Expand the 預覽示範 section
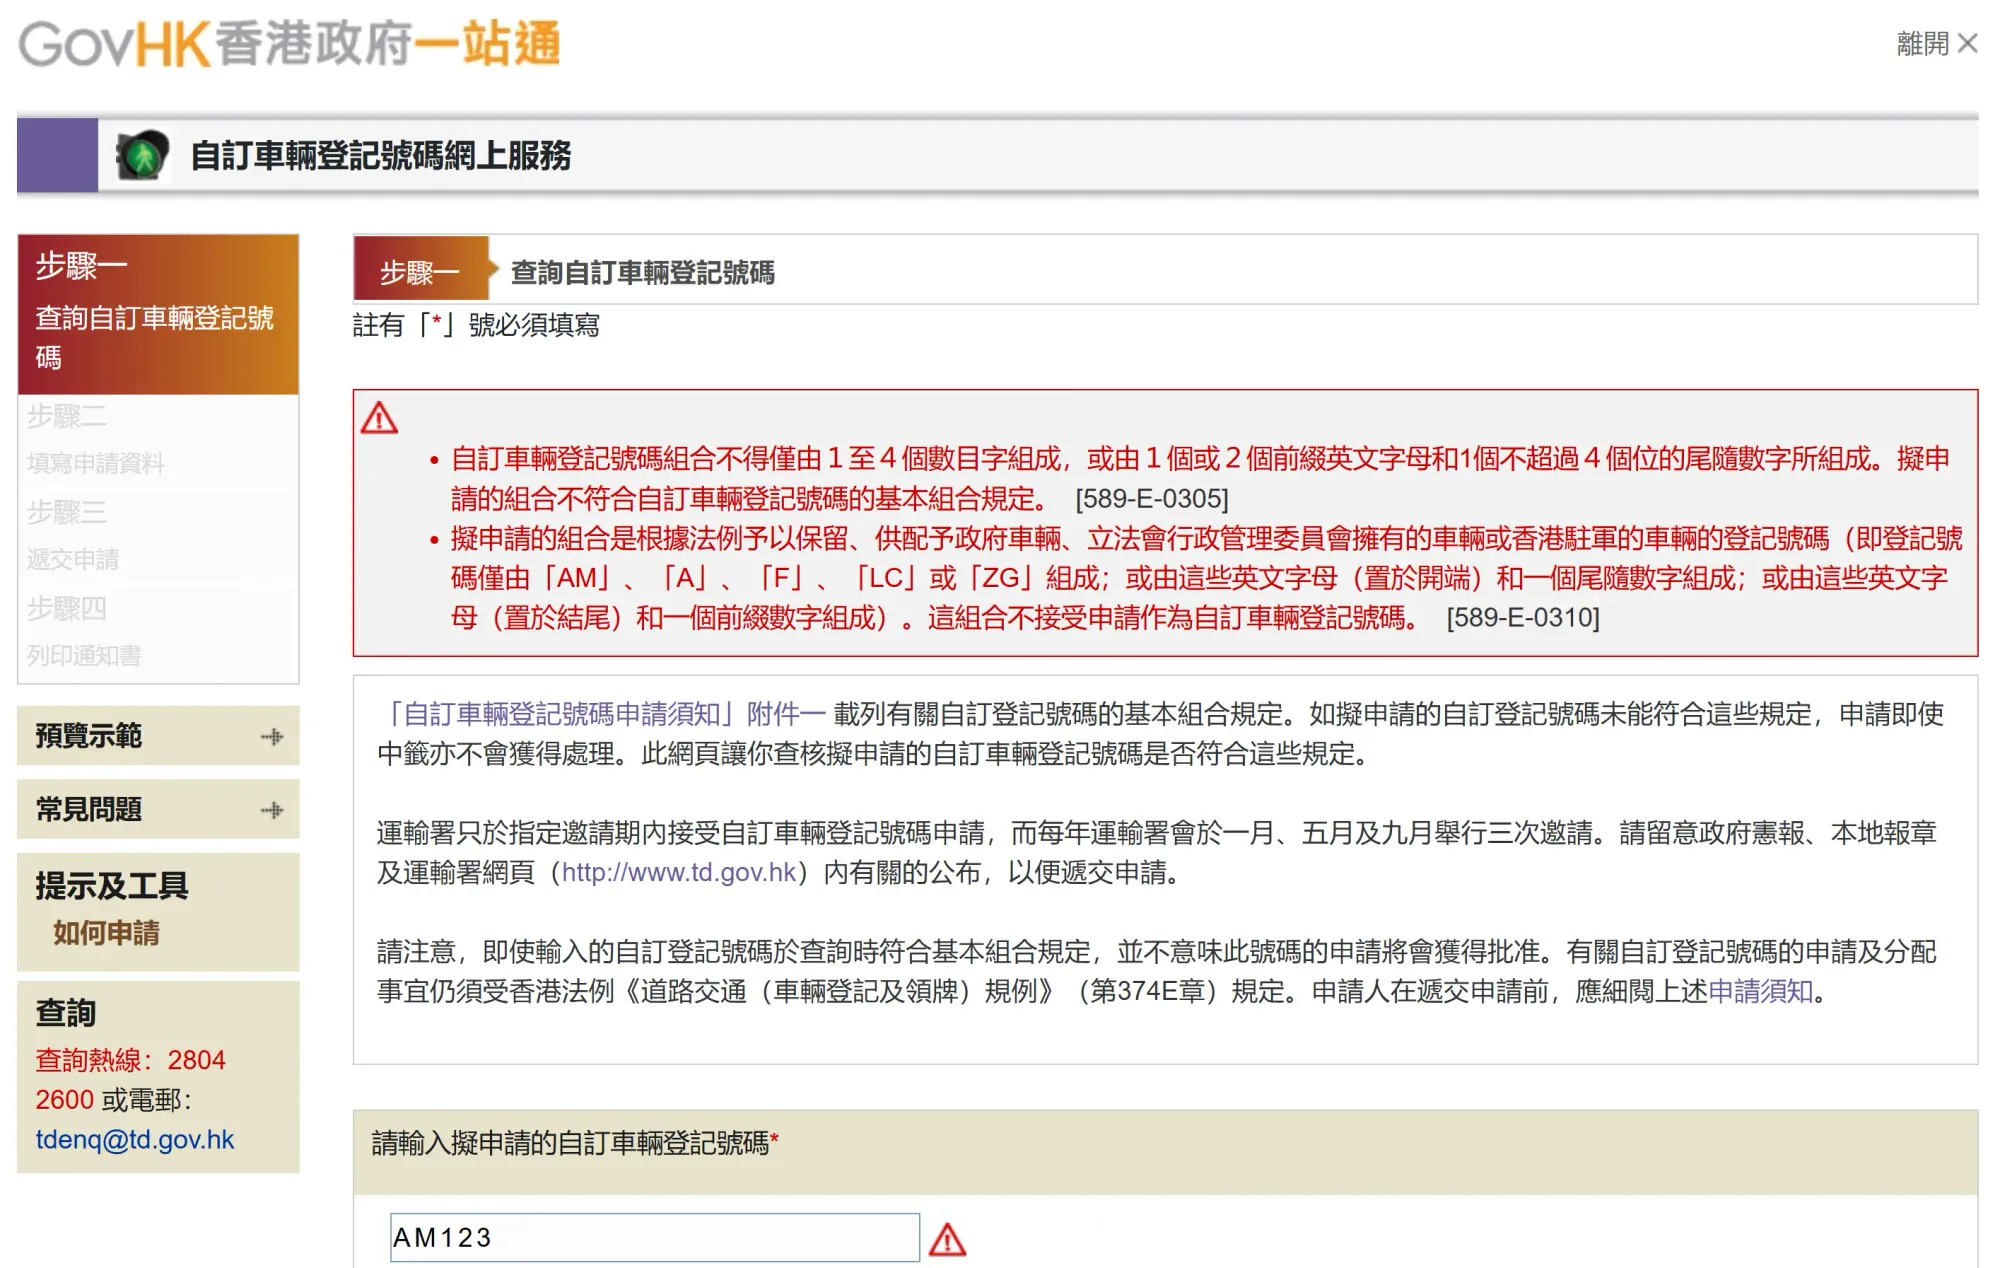2000x1268 pixels. coord(89,736)
